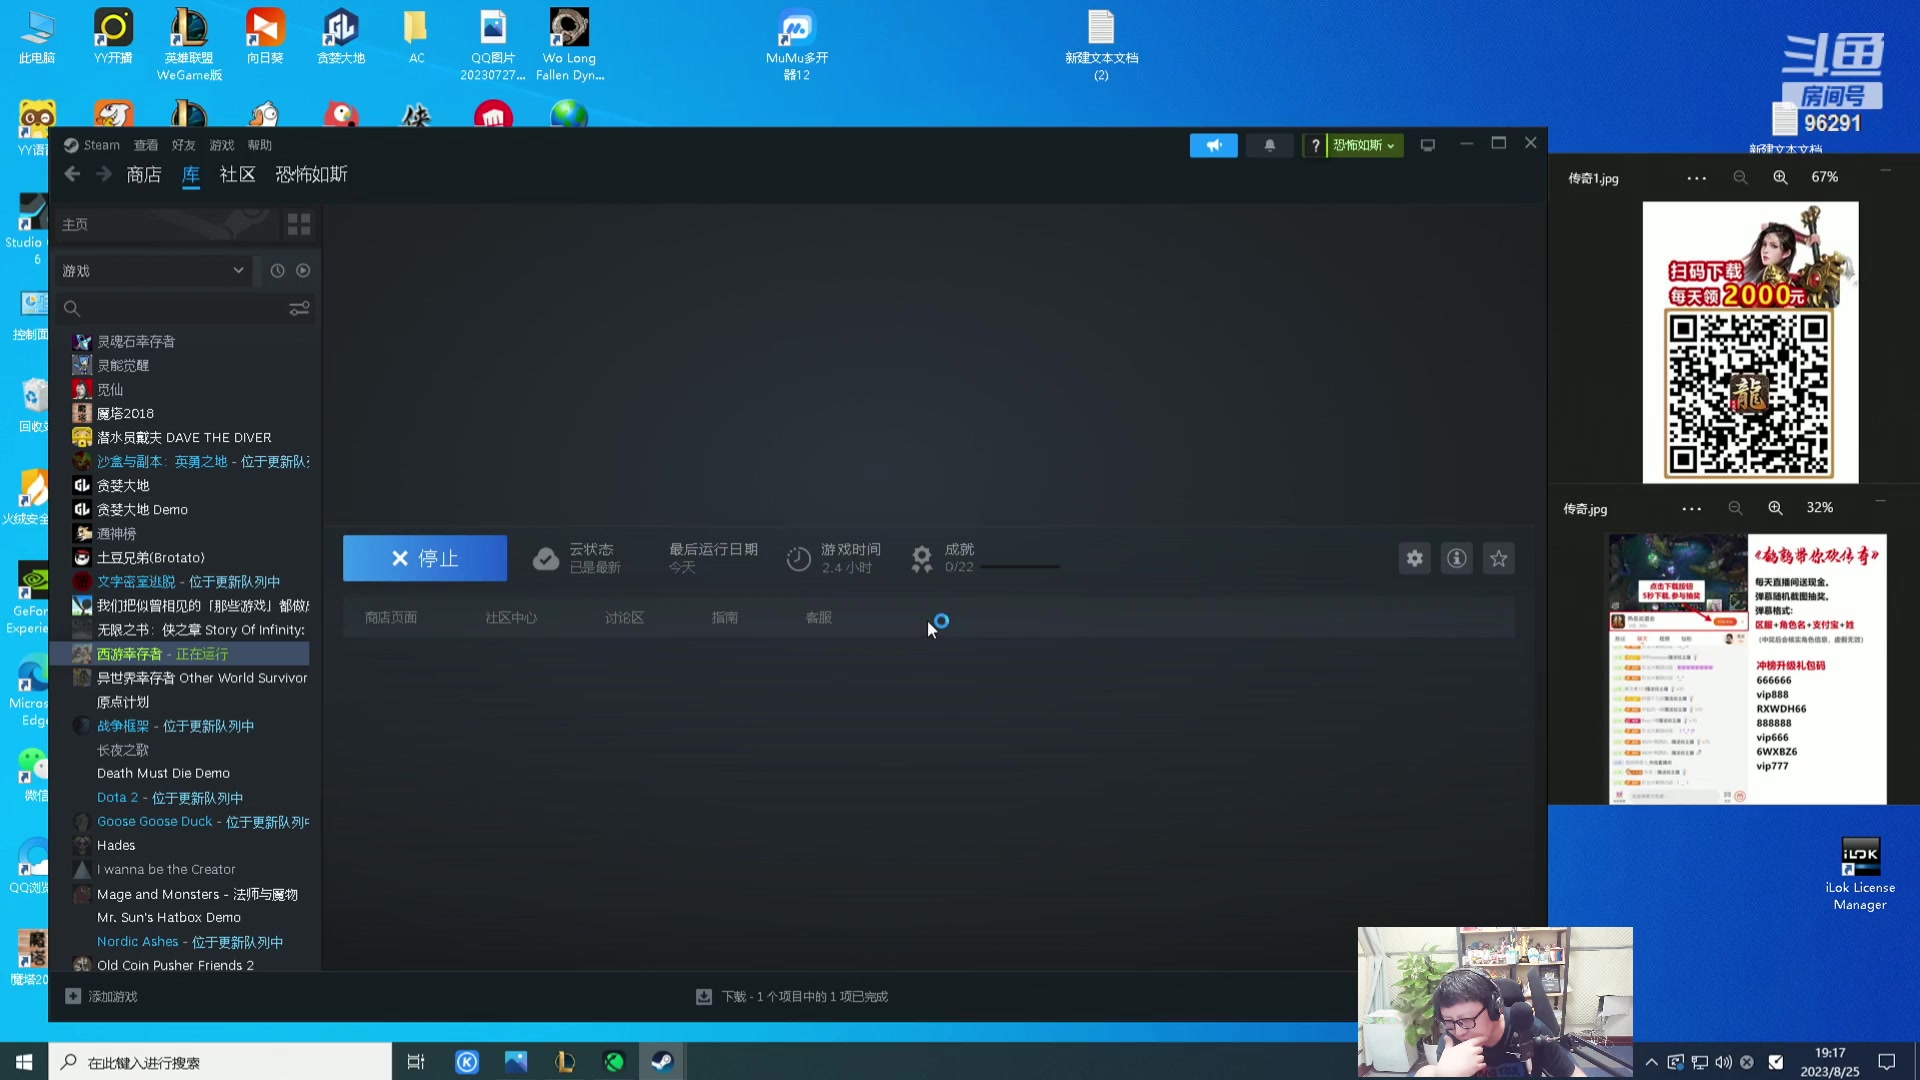Select 西游幸存者 running game entry
Viewport: 1920px width, 1080px height.
pyautogui.click(x=180, y=654)
